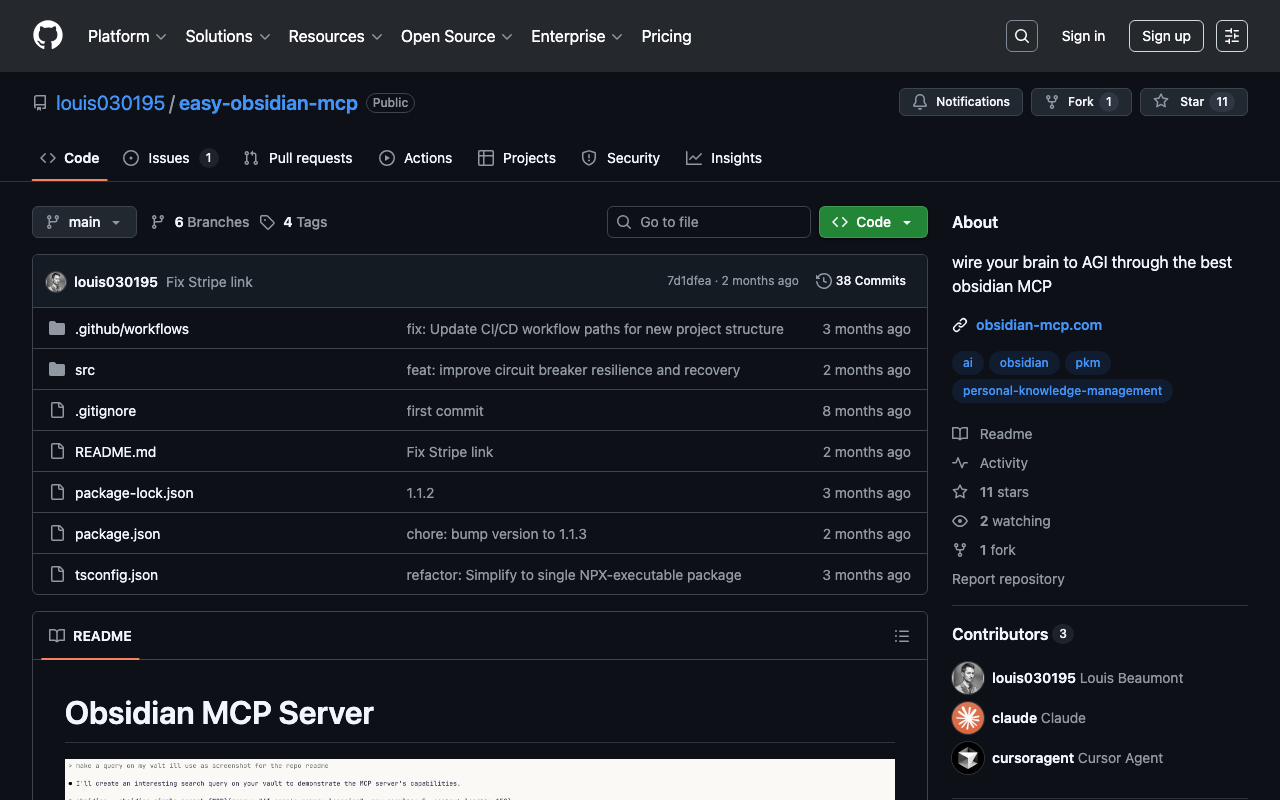Click the GitHub logo icon
The width and height of the screenshot is (1280, 800).
tap(48, 36)
